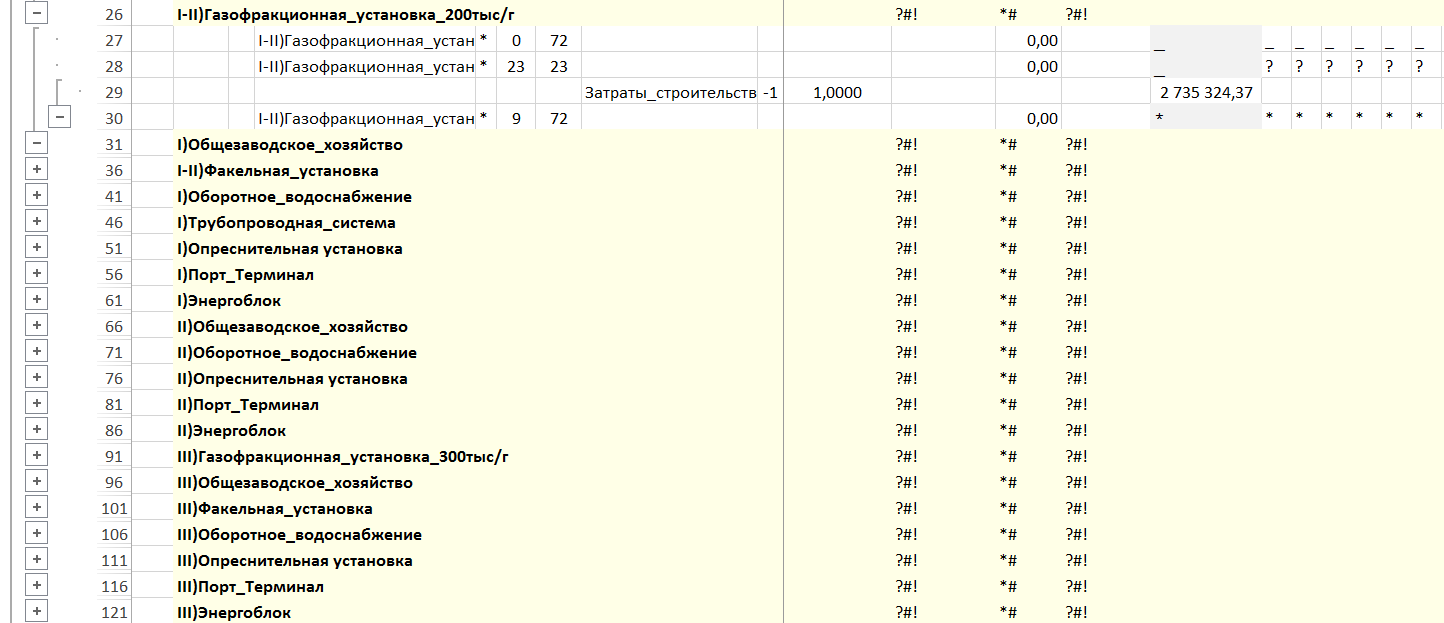Select the cell with value 1,0000

click(x=837, y=92)
